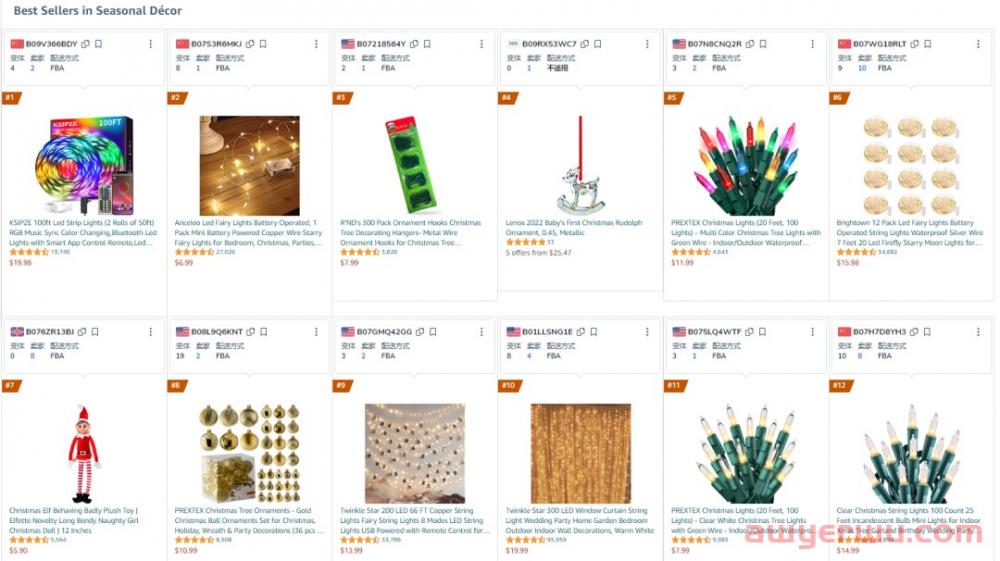Screen dimensions: 1000x561
Task: Copy ASIN B076ZR13BJ with copy icon
Action: [82, 332]
